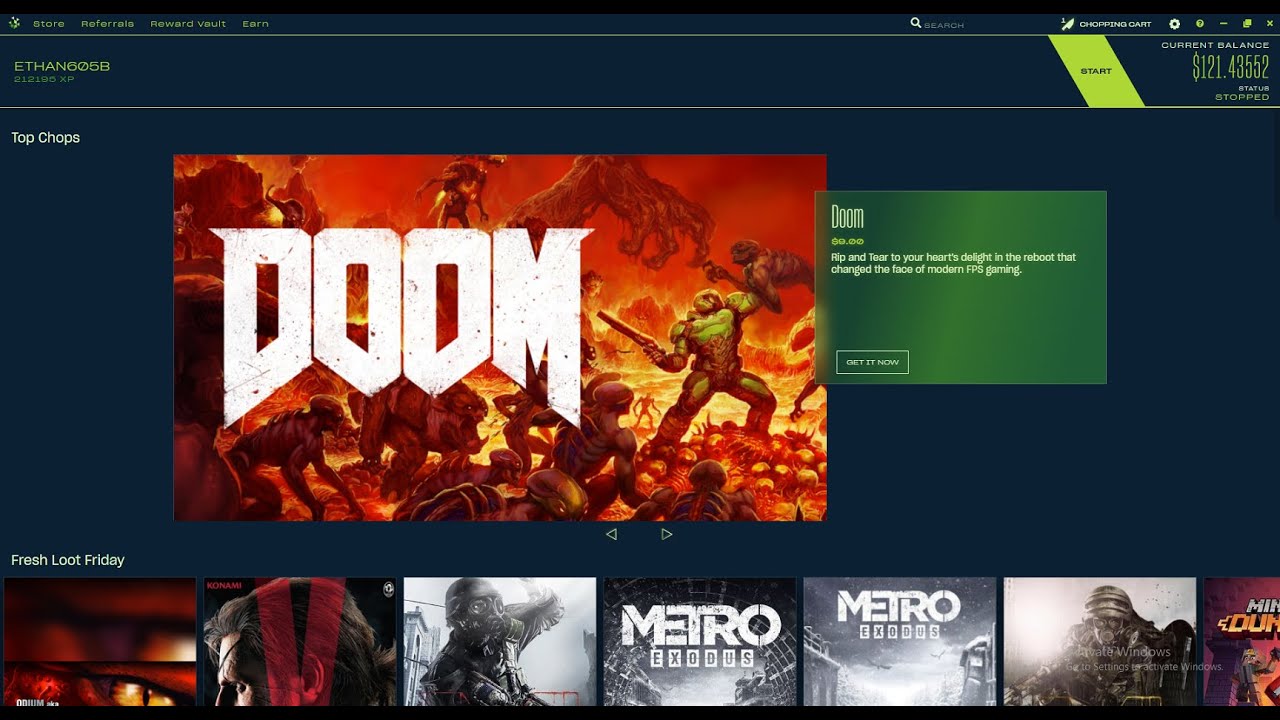This screenshot has height=720, width=1280.
Task: Click the chopping cart knife icon
Action: tap(1067, 24)
